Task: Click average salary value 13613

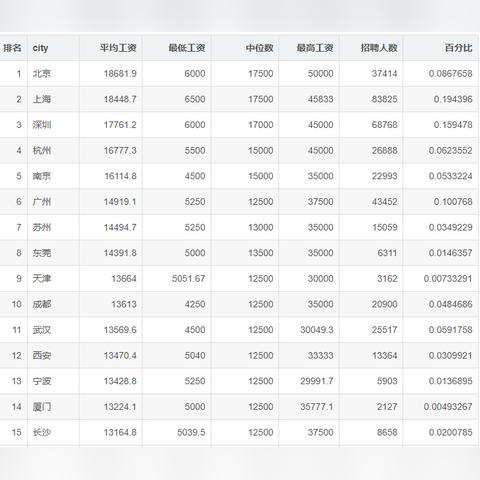Action: pos(124,304)
